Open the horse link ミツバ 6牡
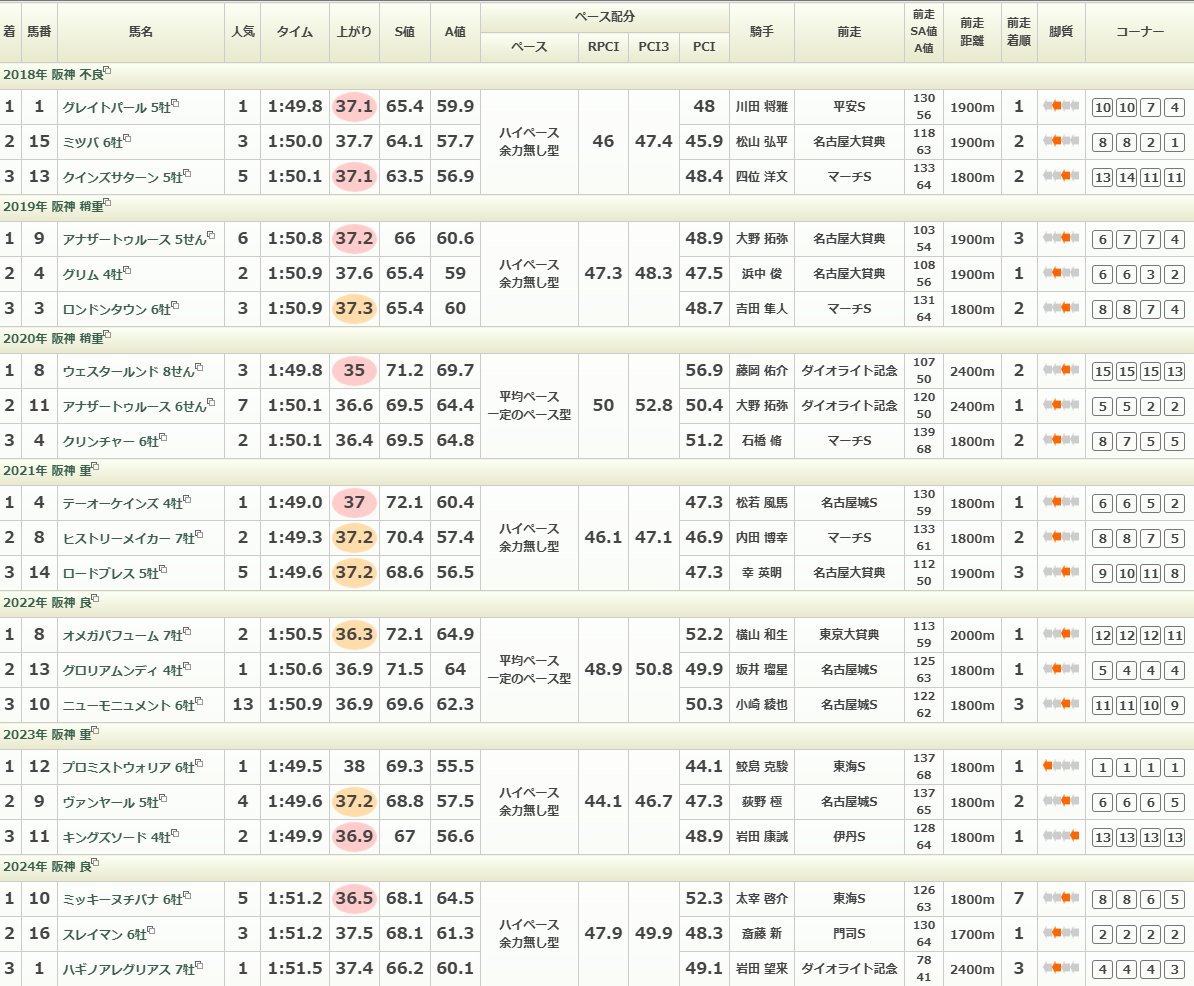 [92, 142]
